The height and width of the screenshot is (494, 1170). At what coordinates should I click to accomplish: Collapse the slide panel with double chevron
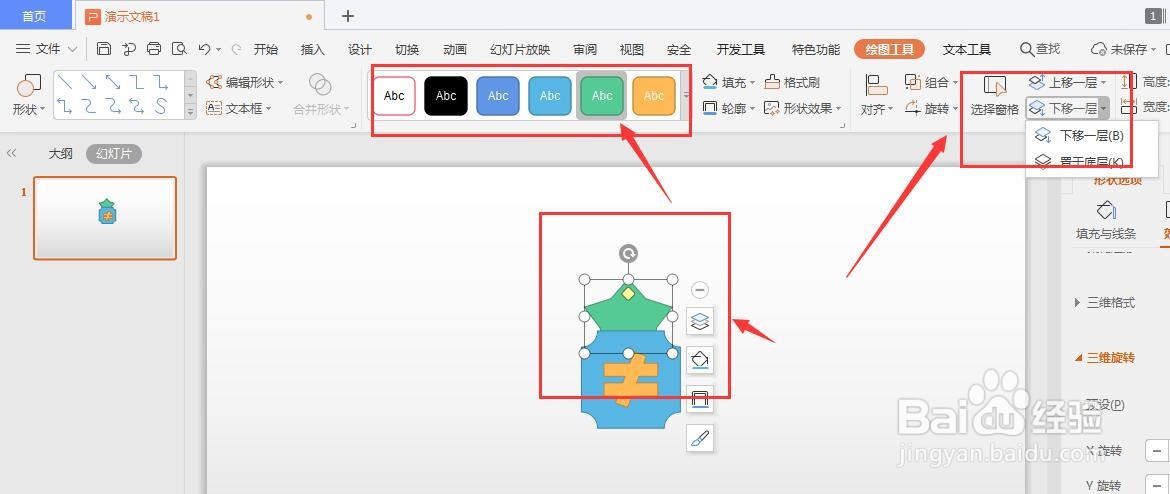coord(11,153)
